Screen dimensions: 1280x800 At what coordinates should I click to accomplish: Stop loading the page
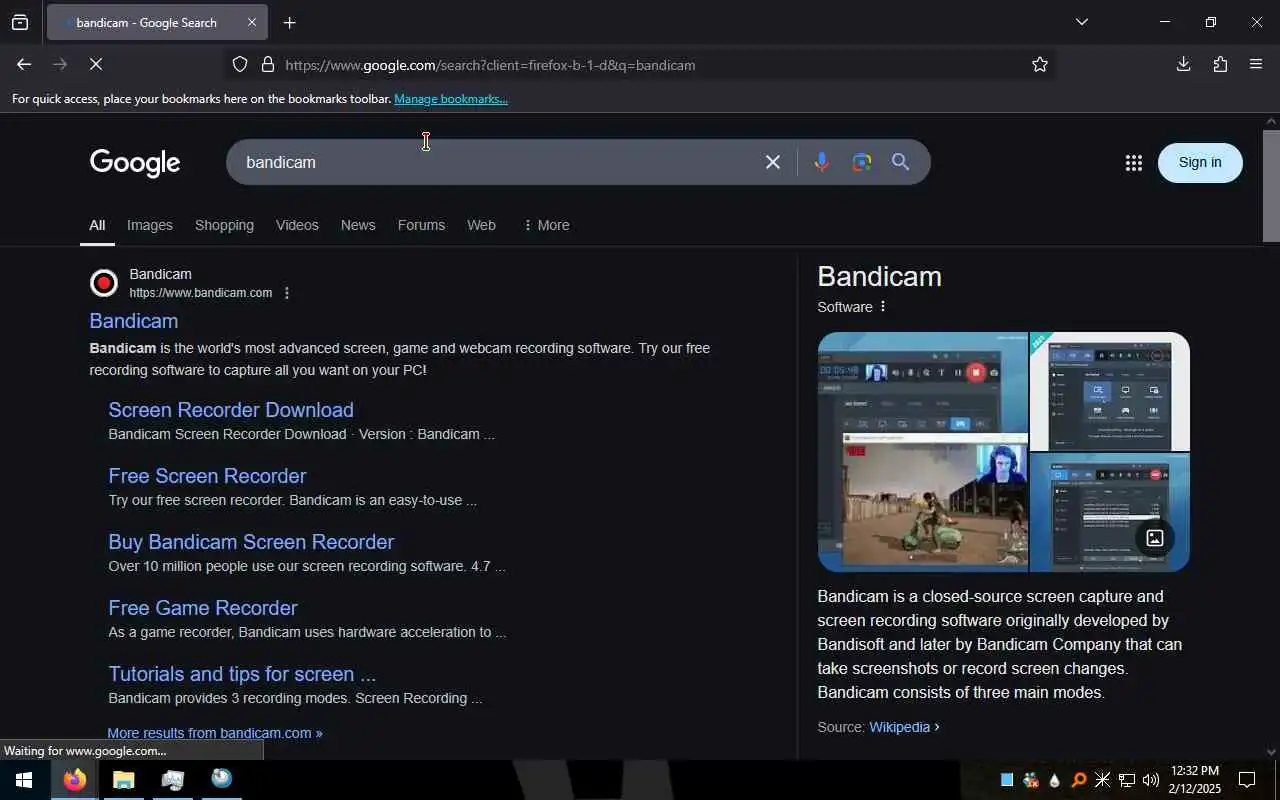tap(95, 64)
